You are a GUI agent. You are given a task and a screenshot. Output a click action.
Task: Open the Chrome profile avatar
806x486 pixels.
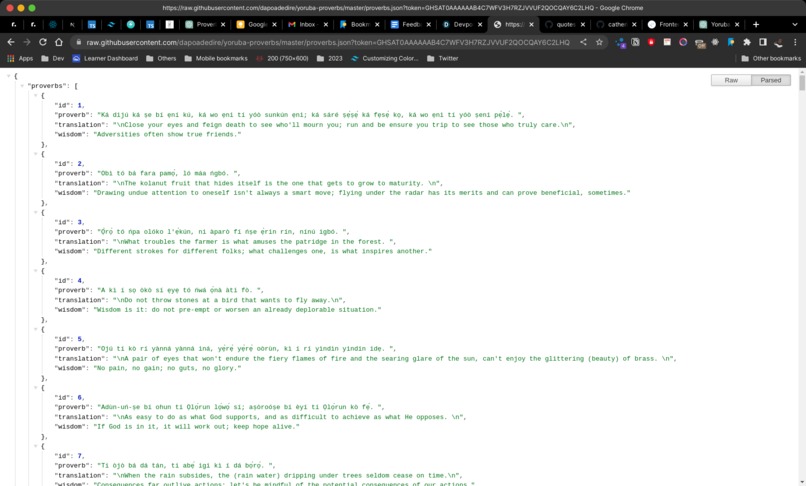779,42
